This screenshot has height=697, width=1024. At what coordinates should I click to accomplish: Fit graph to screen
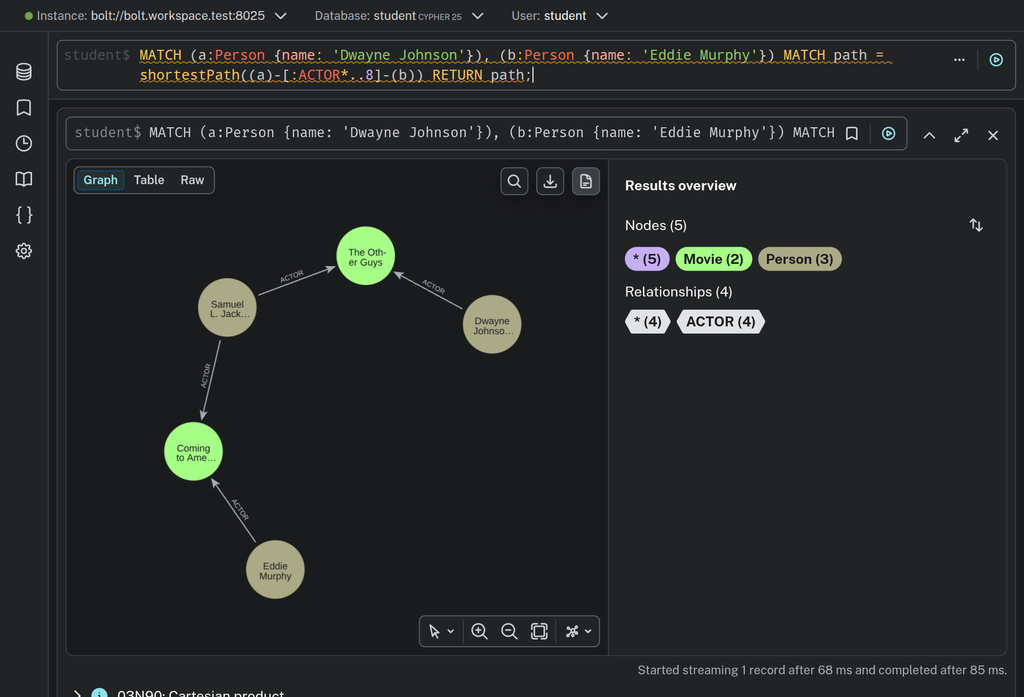pyautogui.click(x=539, y=632)
